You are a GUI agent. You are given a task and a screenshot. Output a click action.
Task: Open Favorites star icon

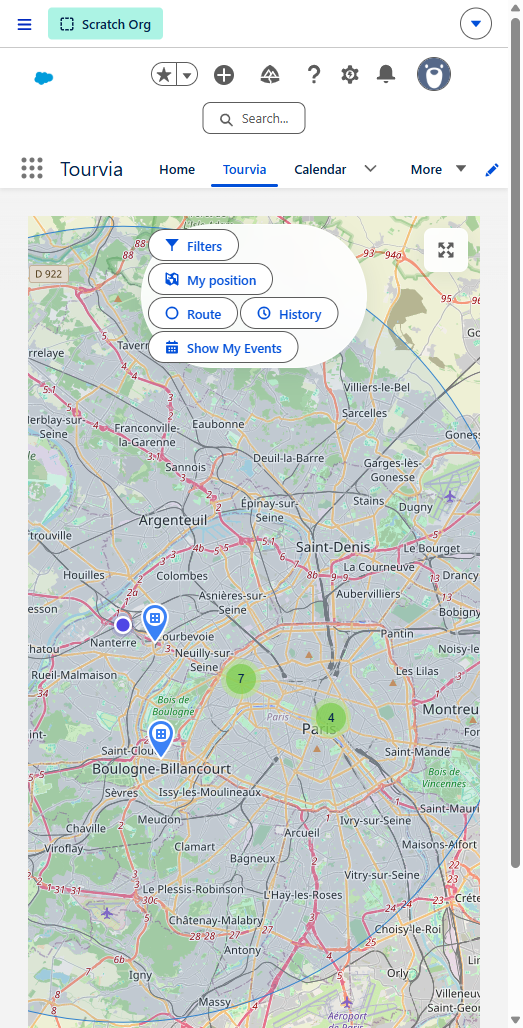point(165,75)
